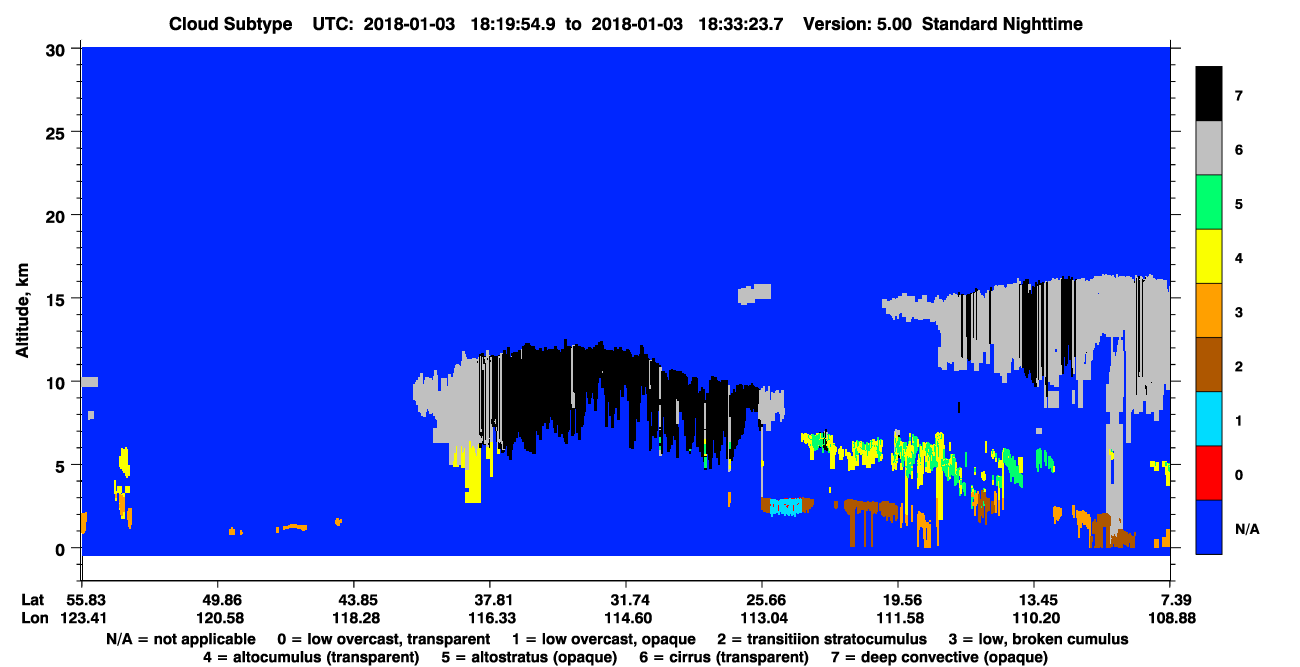The height and width of the screenshot is (667, 1300).
Task: Click latitude value '13.45'
Action: coord(1034,599)
